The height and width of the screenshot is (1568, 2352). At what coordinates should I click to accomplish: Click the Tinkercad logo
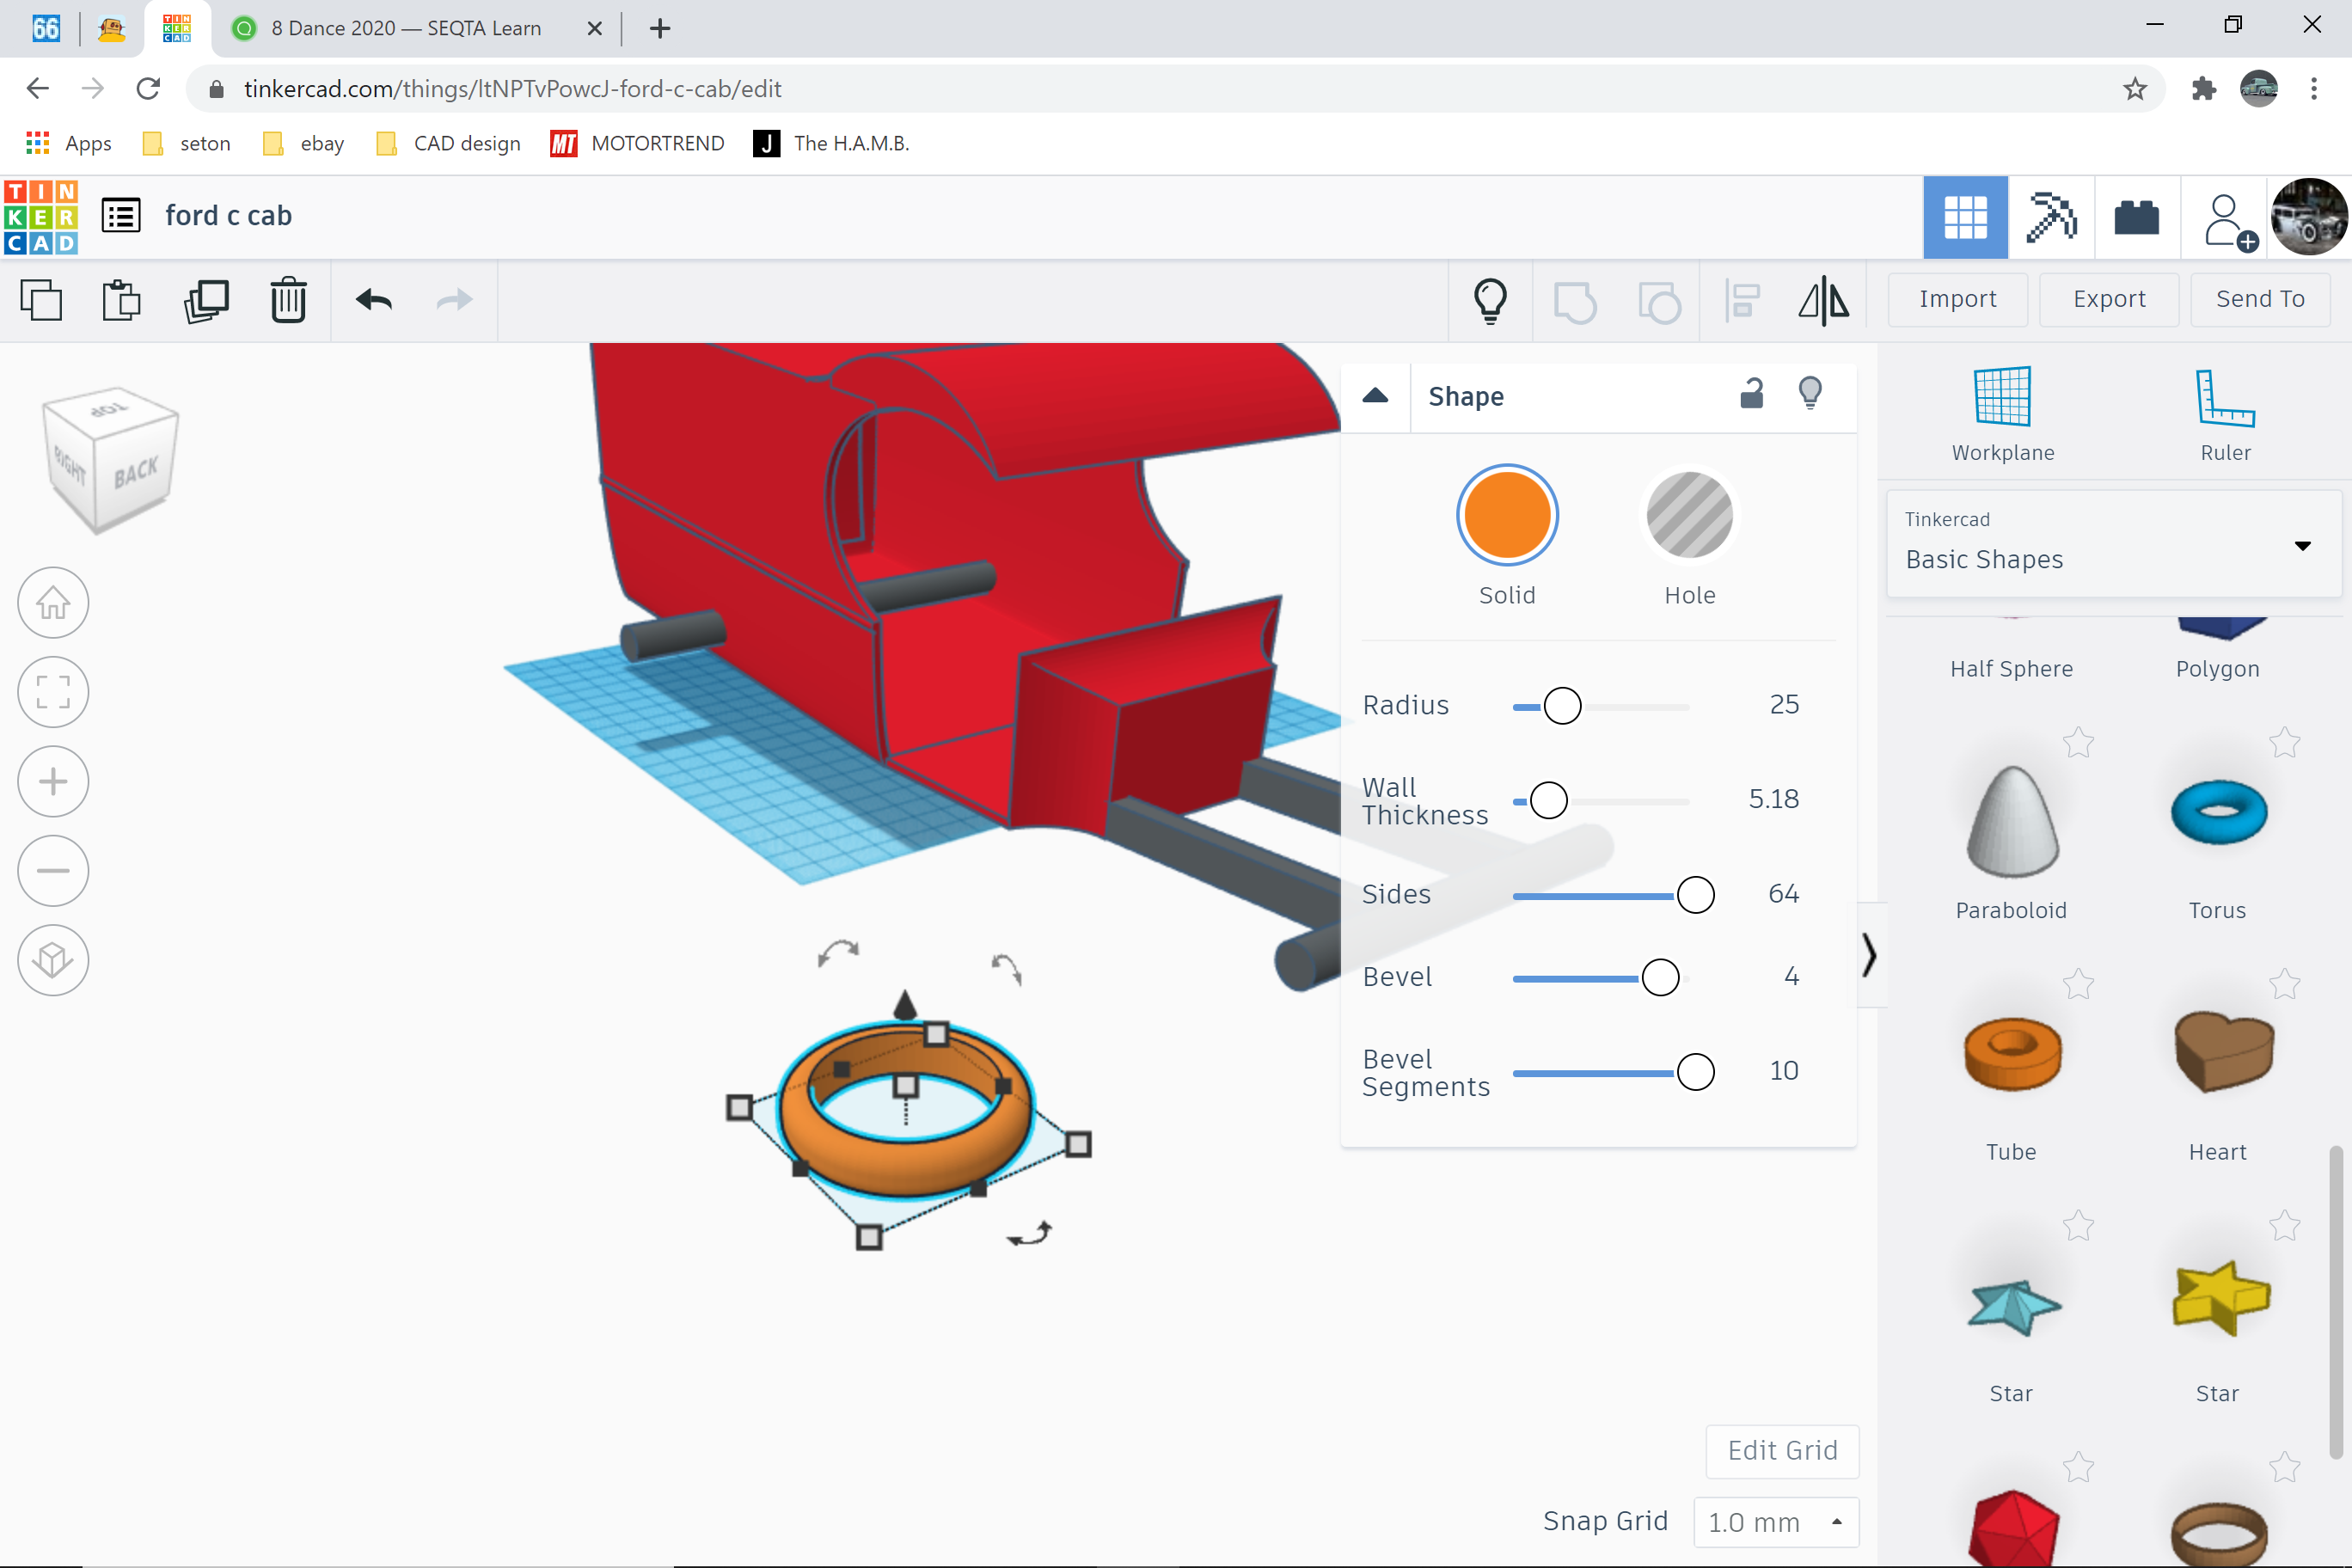41,217
